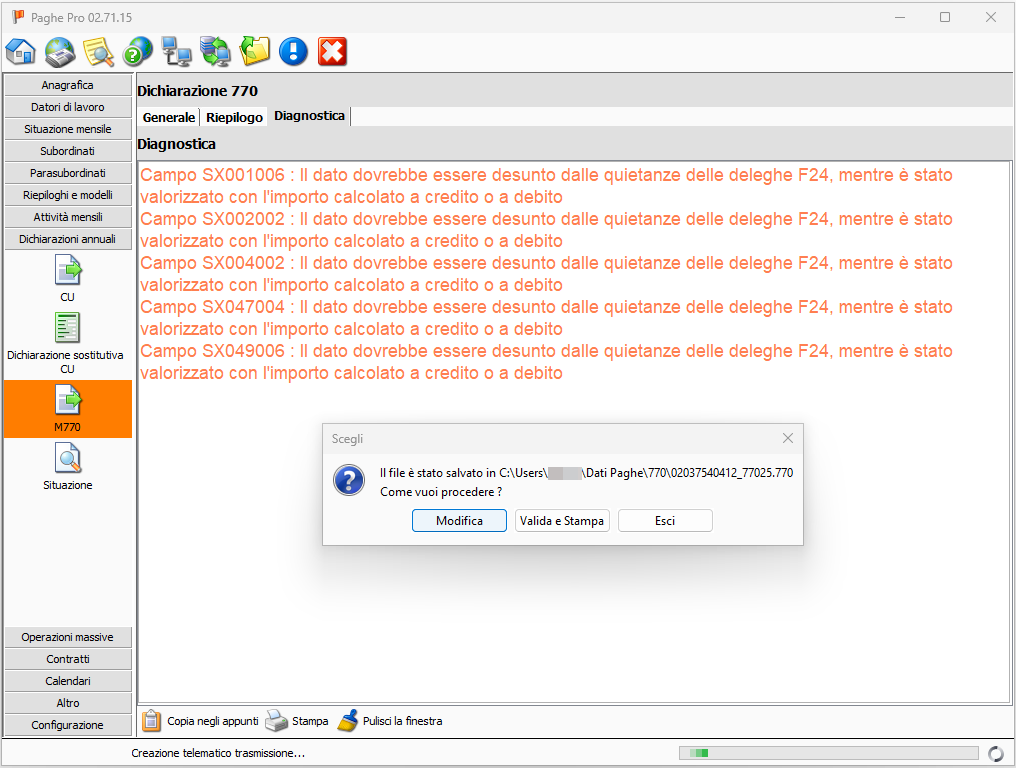Screen dimensions: 1016x768
Task: Expand the Anagrafica sidebar section
Action: point(68,85)
